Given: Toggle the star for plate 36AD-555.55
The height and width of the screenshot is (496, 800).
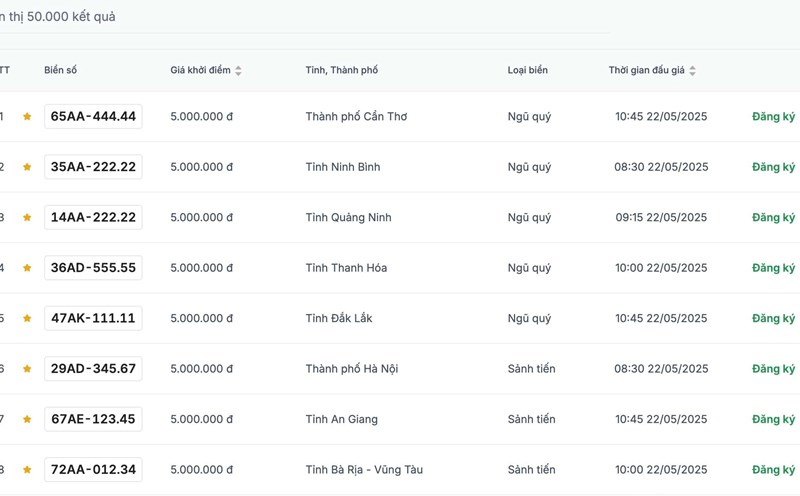Looking at the screenshot, I should pos(27,268).
